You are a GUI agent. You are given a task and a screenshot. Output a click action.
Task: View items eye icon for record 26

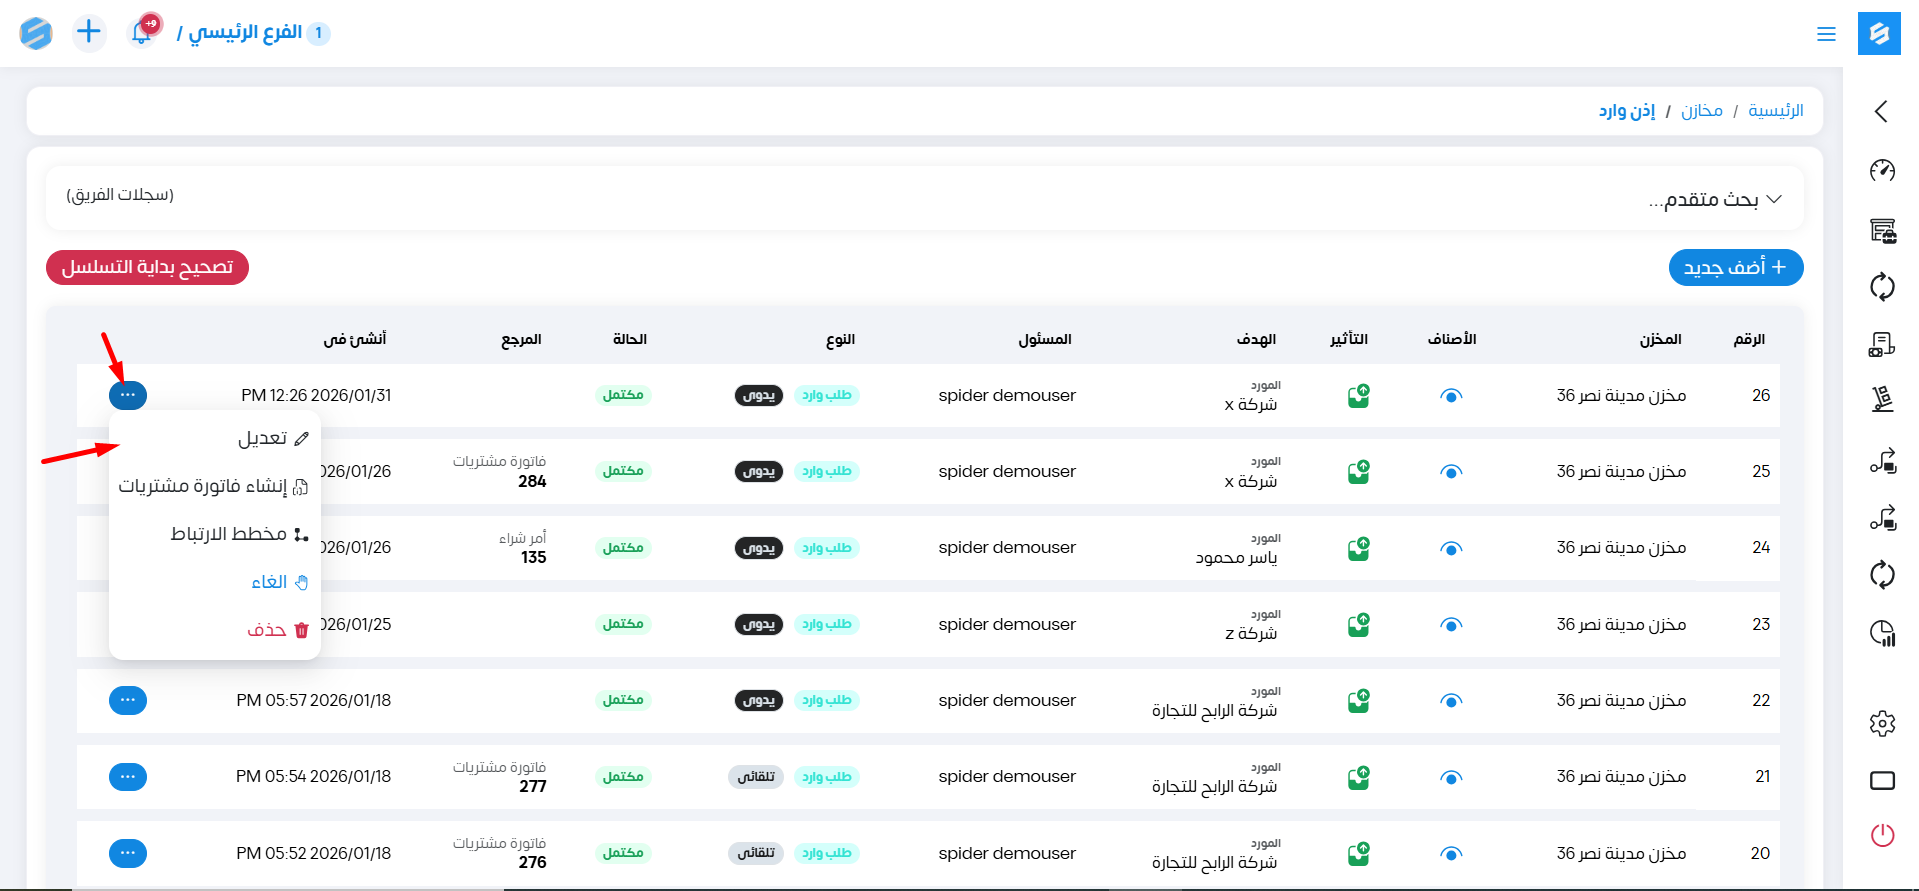click(1451, 396)
